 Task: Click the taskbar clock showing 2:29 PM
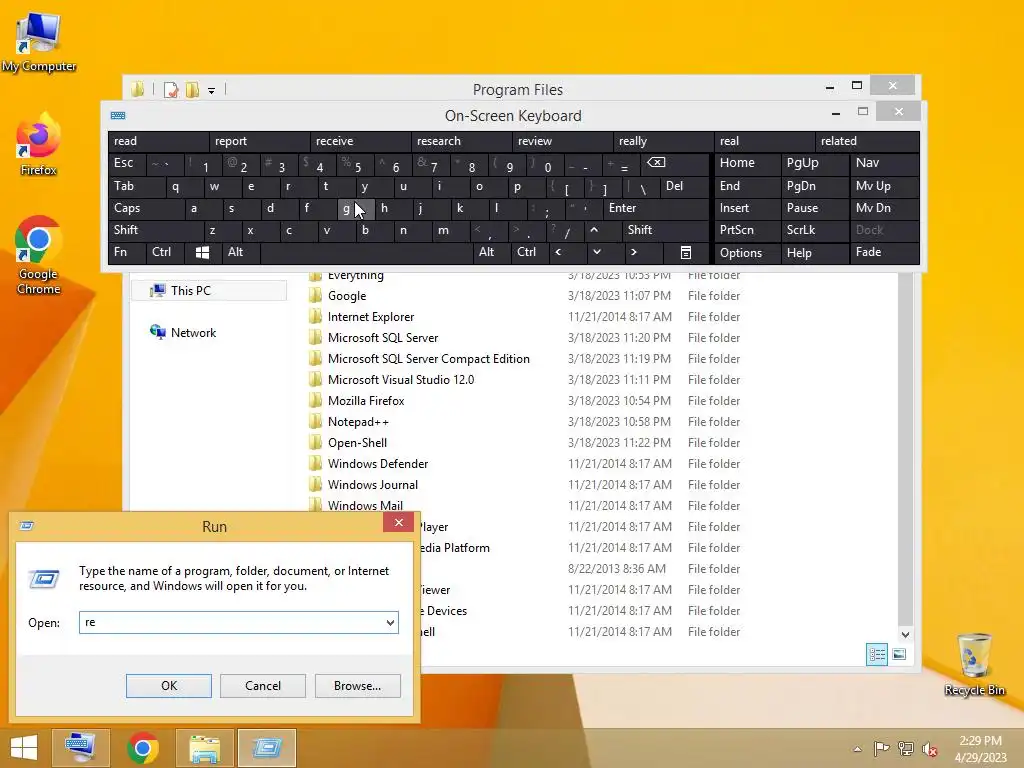pyautogui.click(x=980, y=749)
